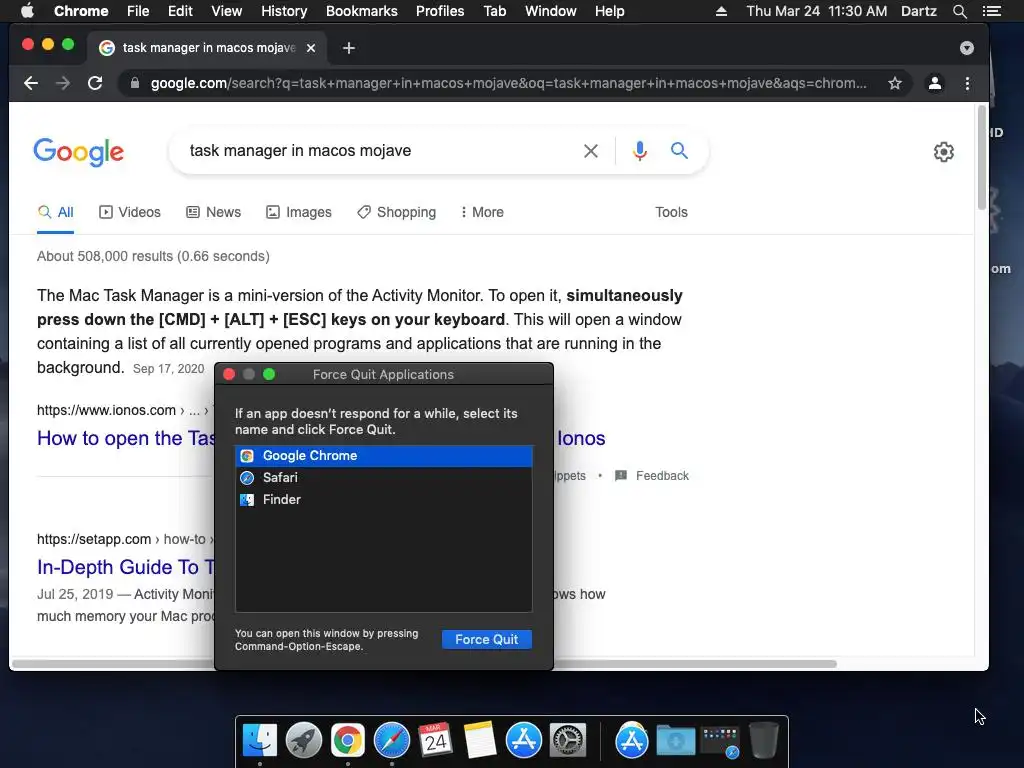This screenshot has height=768, width=1024.
Task: Click the Google logo
Action: point(78,152)
